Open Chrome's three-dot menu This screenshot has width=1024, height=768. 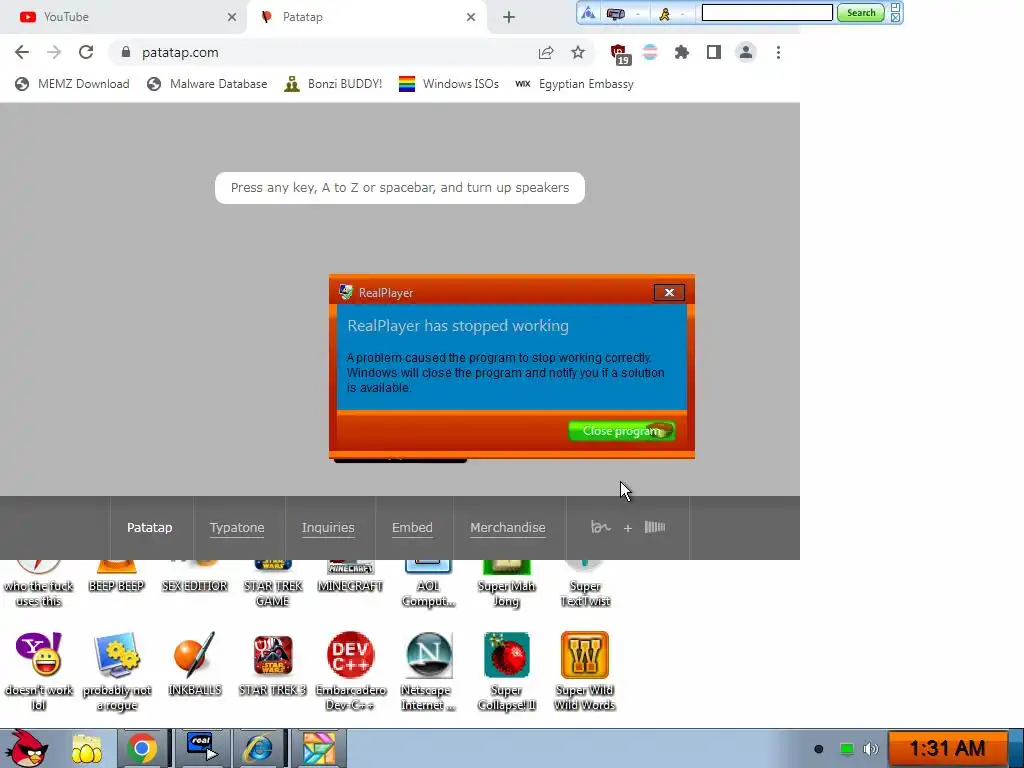778,52
